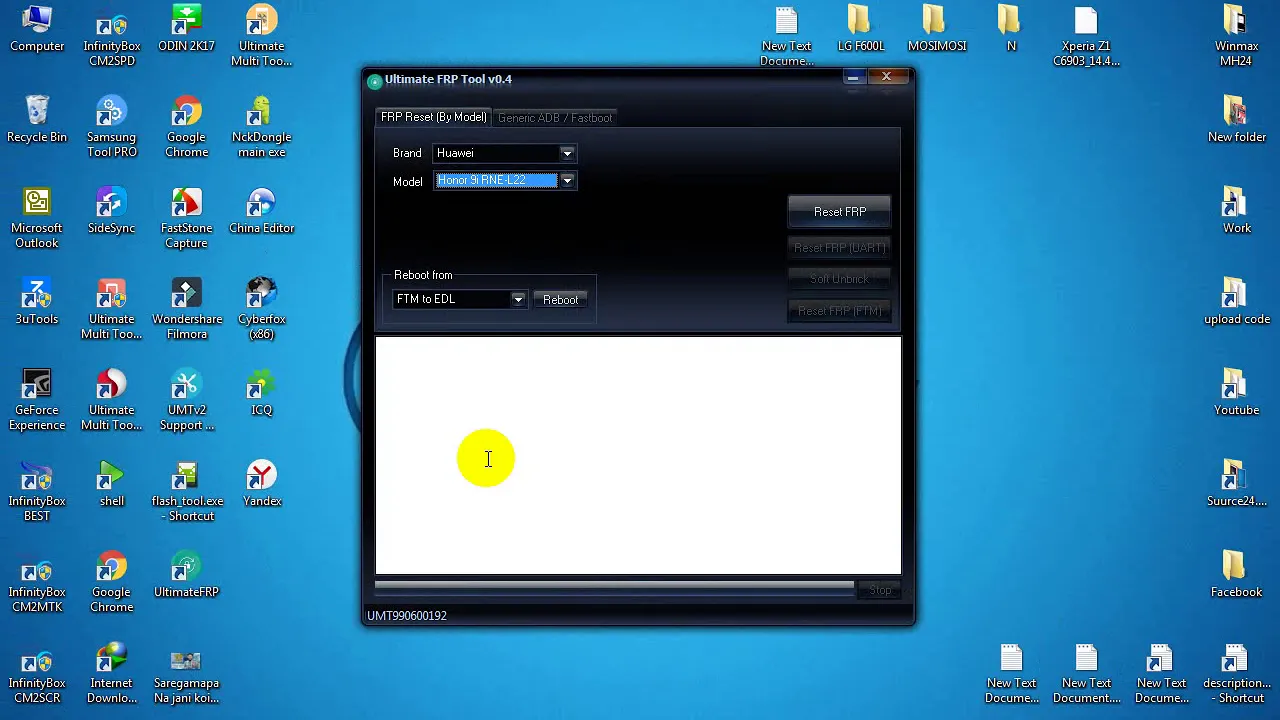Open the shell shortcut icon
Image resolution: width=1280 pixels, height=720 pixels.
(x=112, y=484)
